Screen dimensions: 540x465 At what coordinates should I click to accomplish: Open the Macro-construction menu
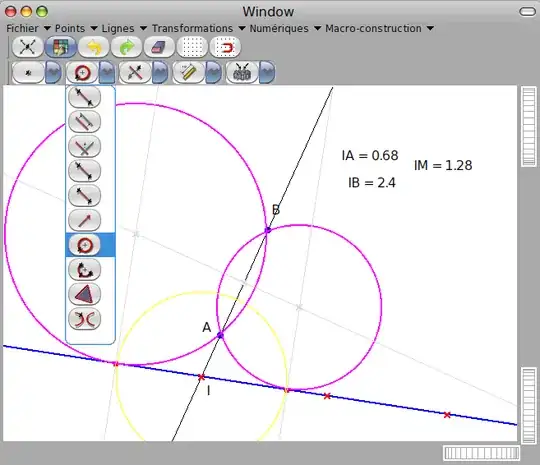tap(379, 28)
